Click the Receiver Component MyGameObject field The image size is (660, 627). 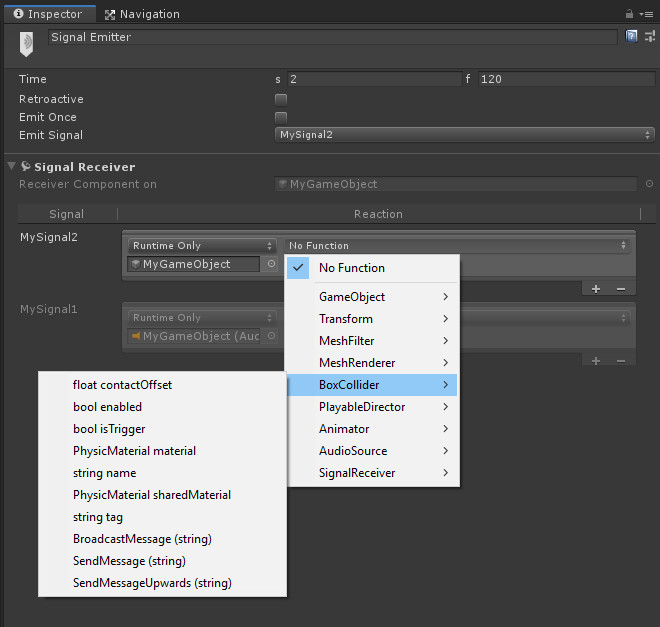(456, 184)
